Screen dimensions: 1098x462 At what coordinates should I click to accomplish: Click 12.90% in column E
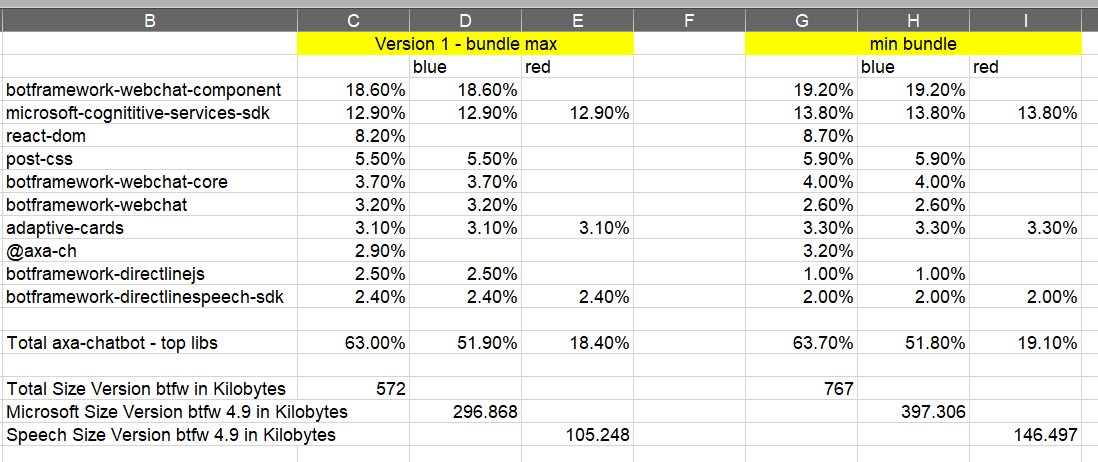599,113
